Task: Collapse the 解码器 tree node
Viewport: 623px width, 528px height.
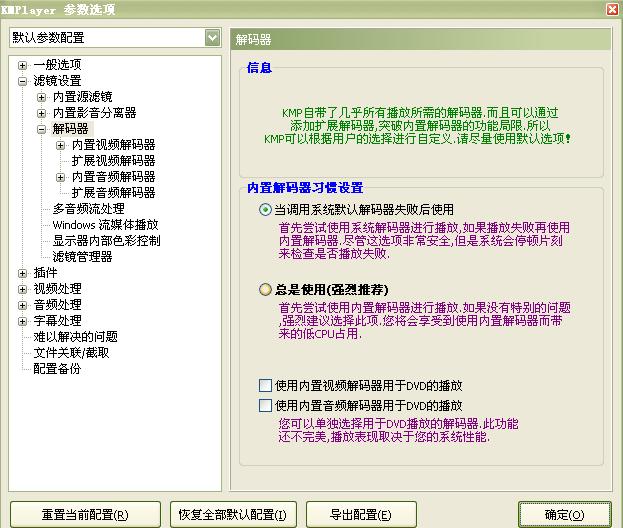Action: pos(41,130)
